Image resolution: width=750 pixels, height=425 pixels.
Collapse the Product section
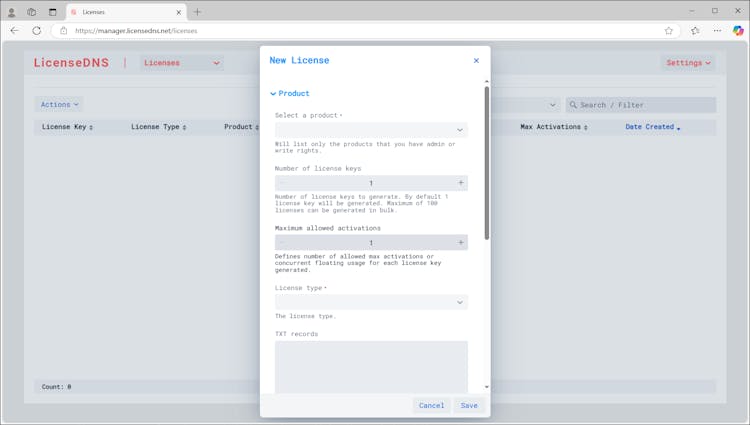tap(290, 94)
